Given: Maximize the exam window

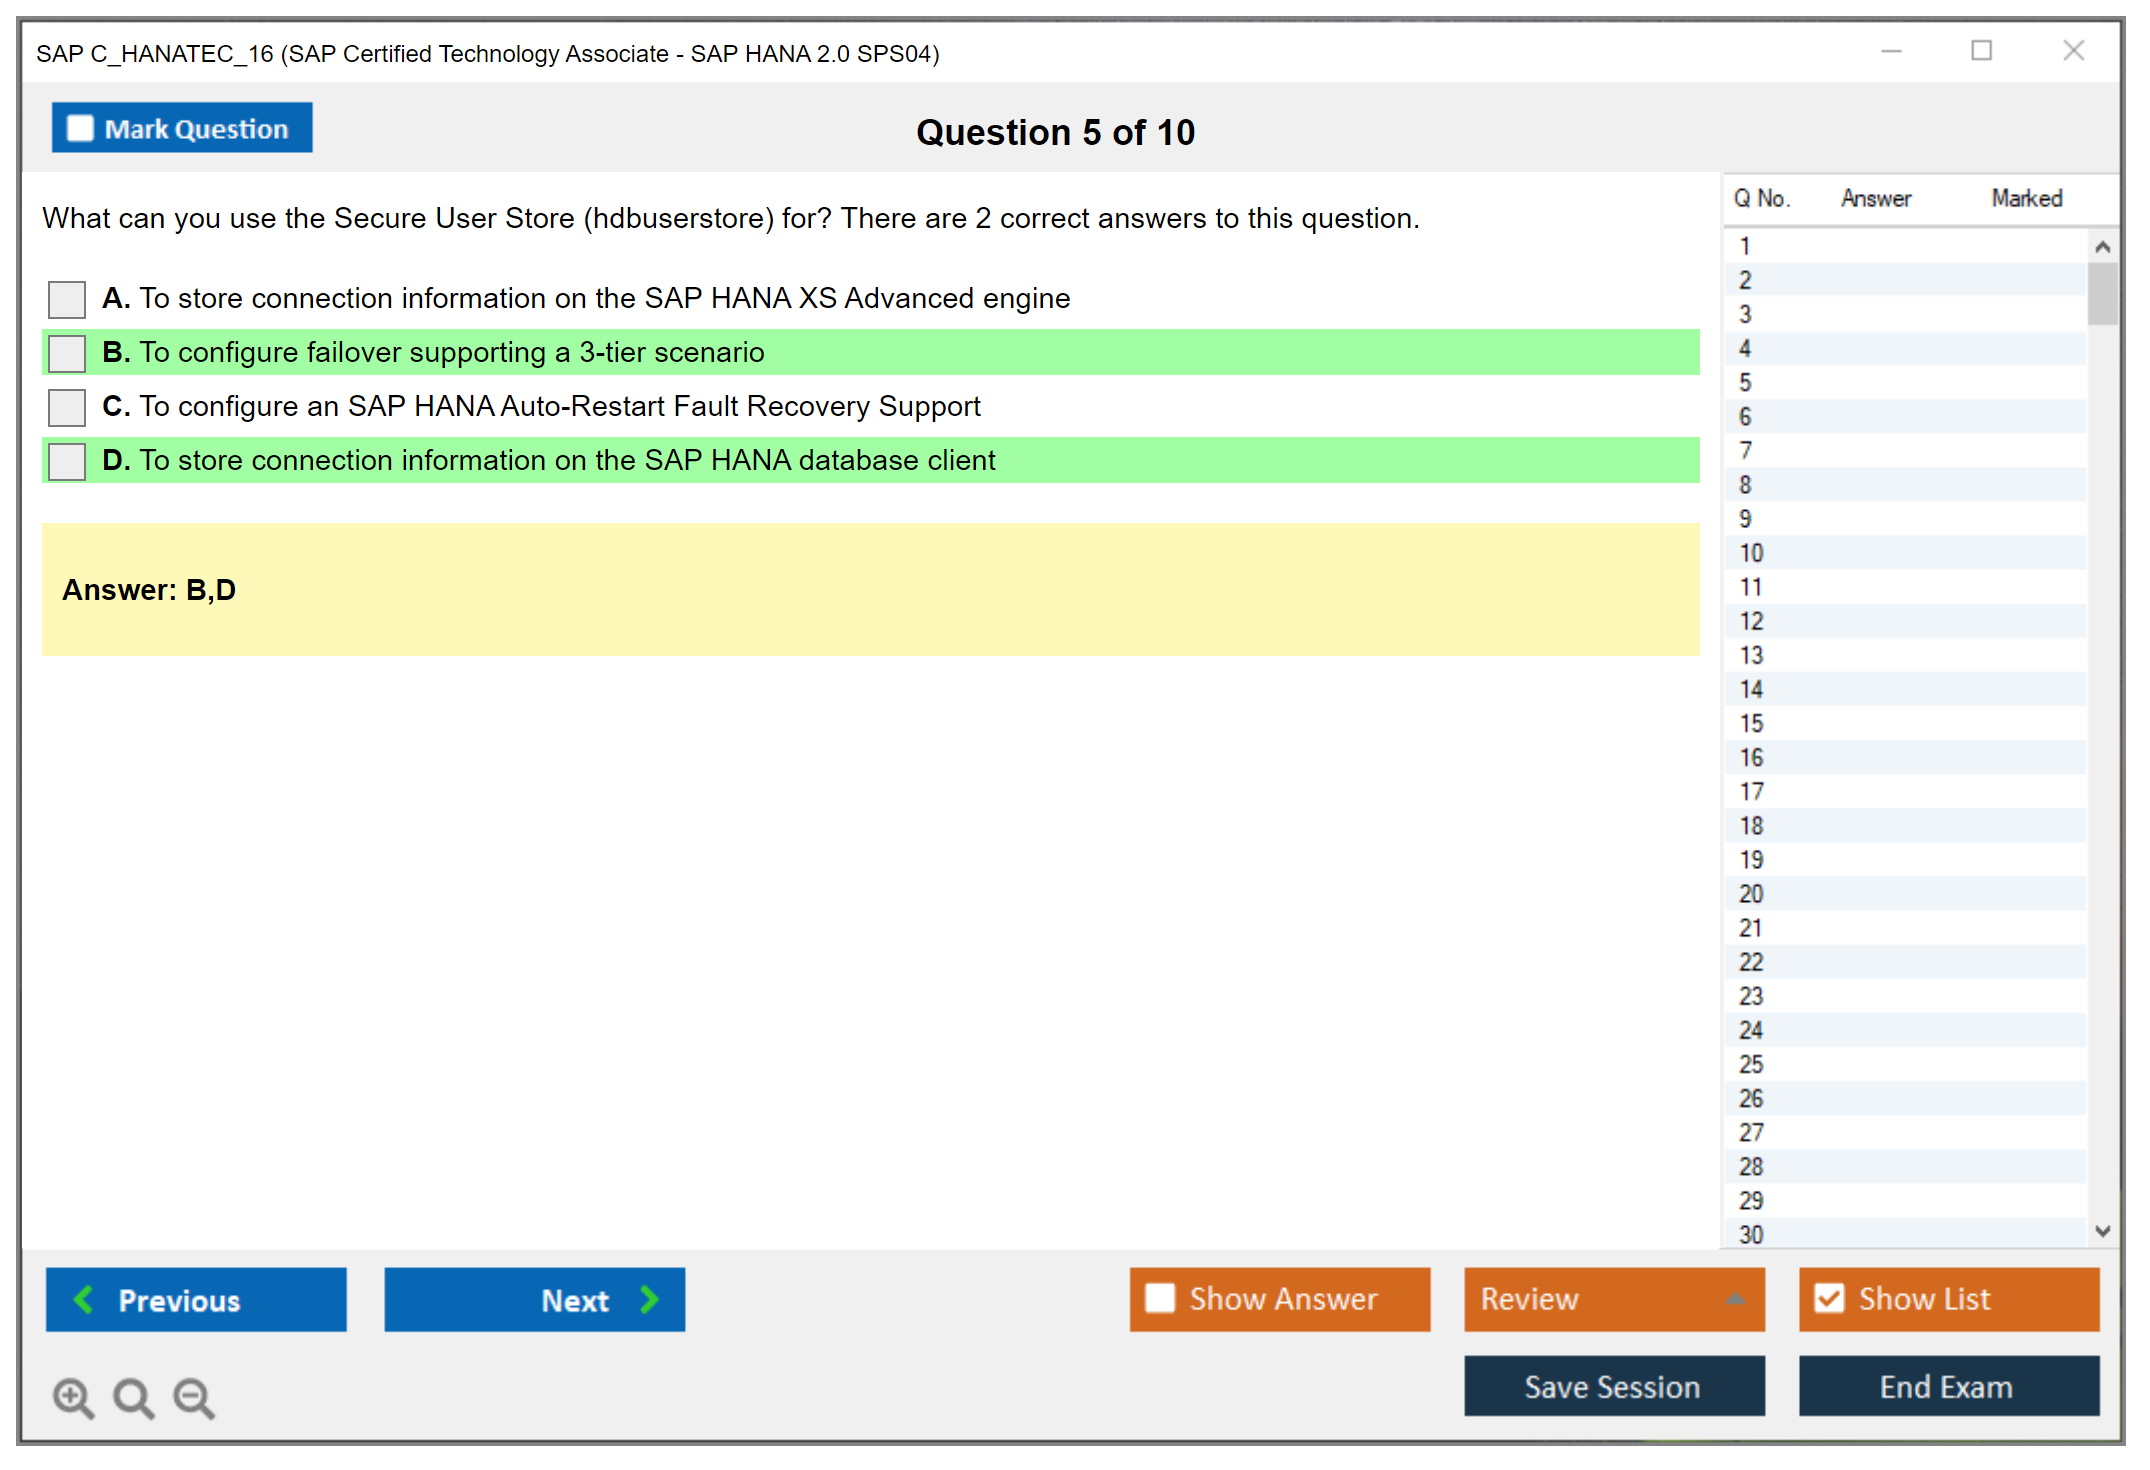Looking at the screenshot, I should pos(1981,51).
